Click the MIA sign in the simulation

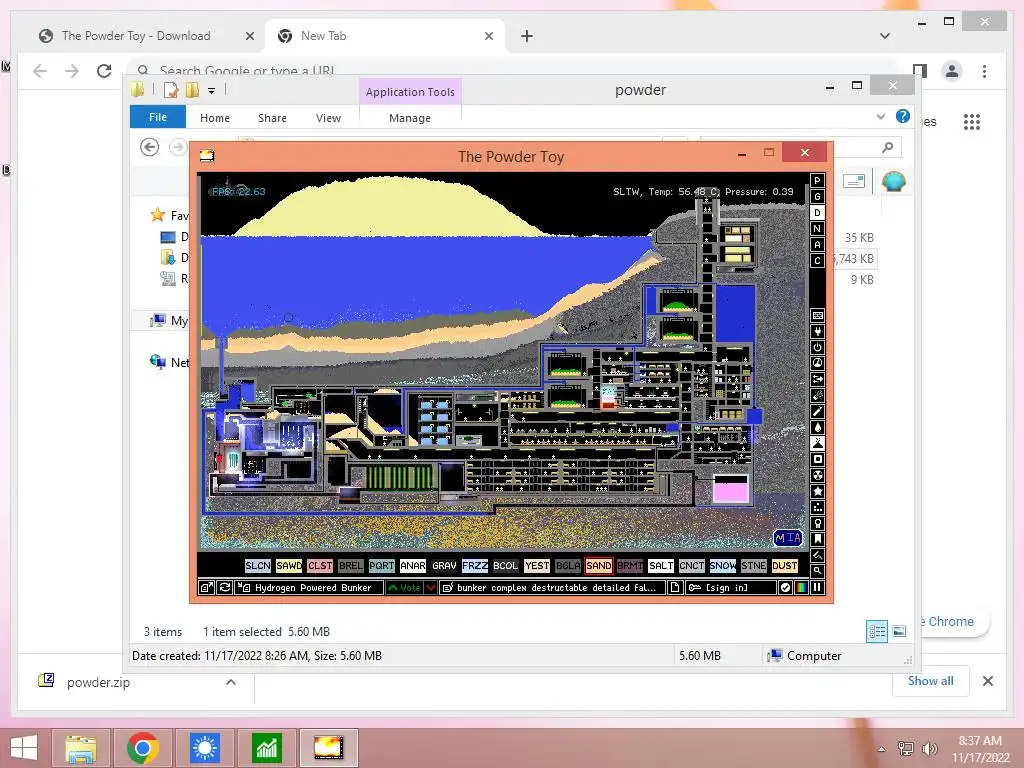pos(788,537)
